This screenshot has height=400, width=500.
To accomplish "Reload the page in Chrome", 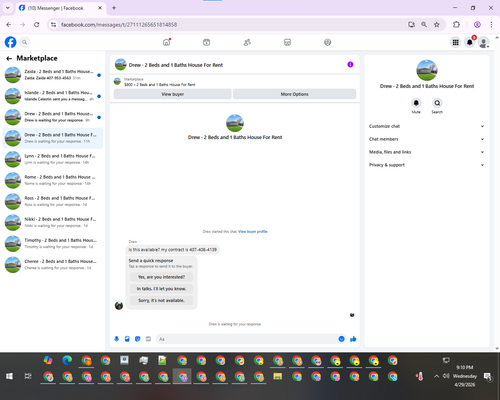I will pos(37,24).
